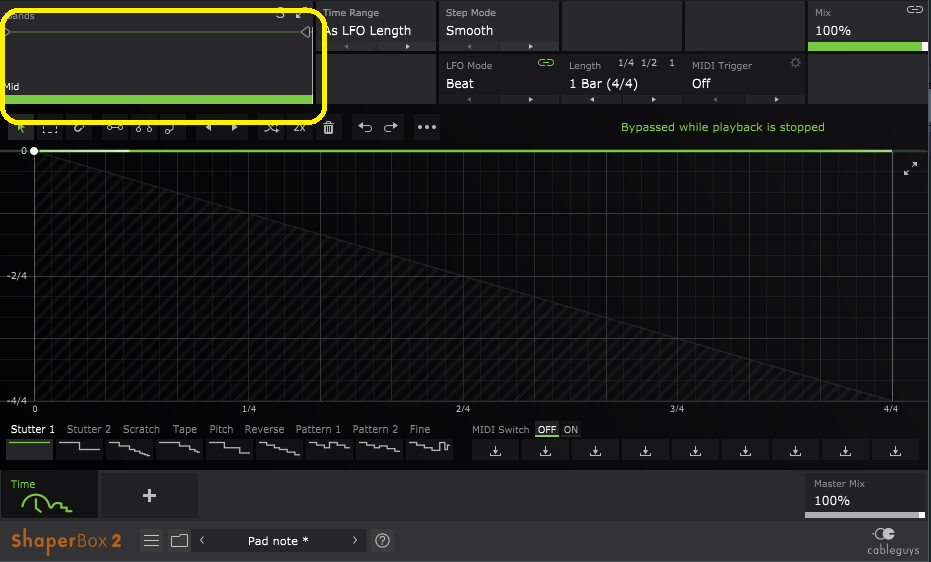This screenshot has height=562, width=931.
Task: Select the arc curve node tool
Action: [144, 127]
